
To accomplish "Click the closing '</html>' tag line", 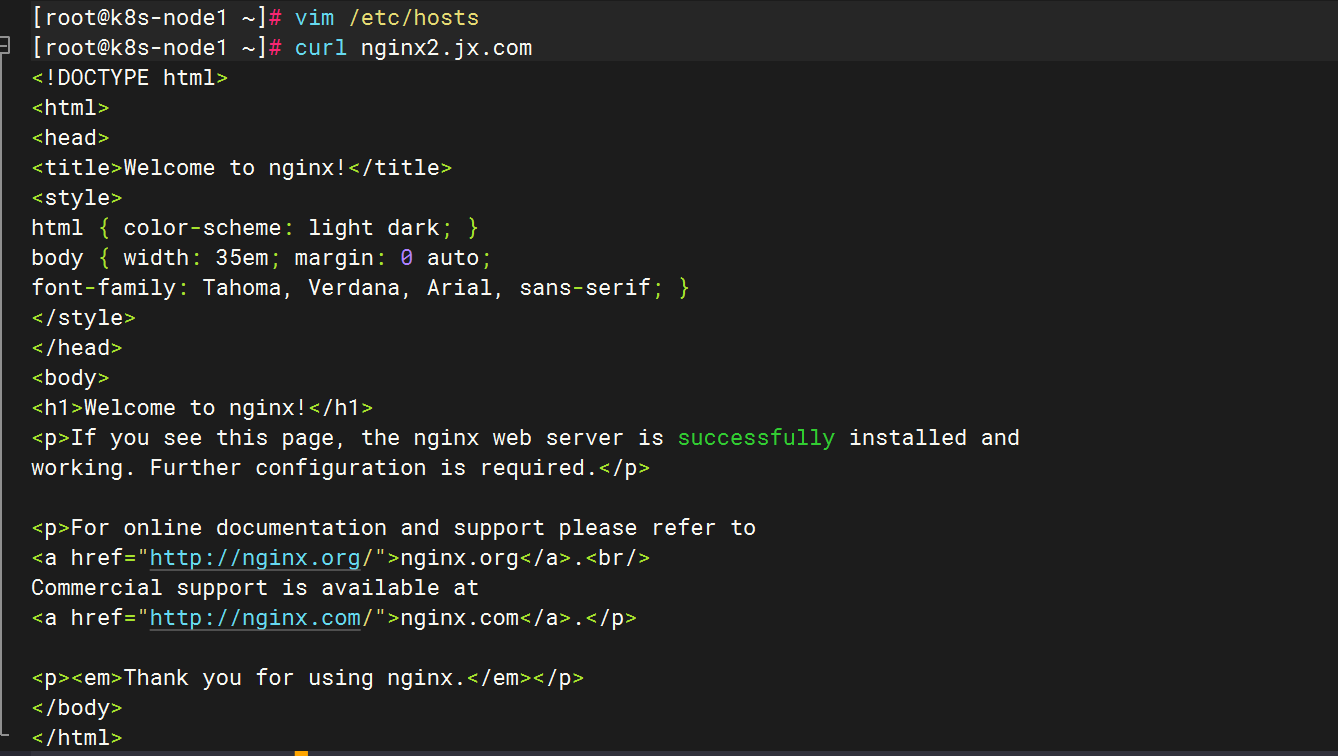I will 77,738.
